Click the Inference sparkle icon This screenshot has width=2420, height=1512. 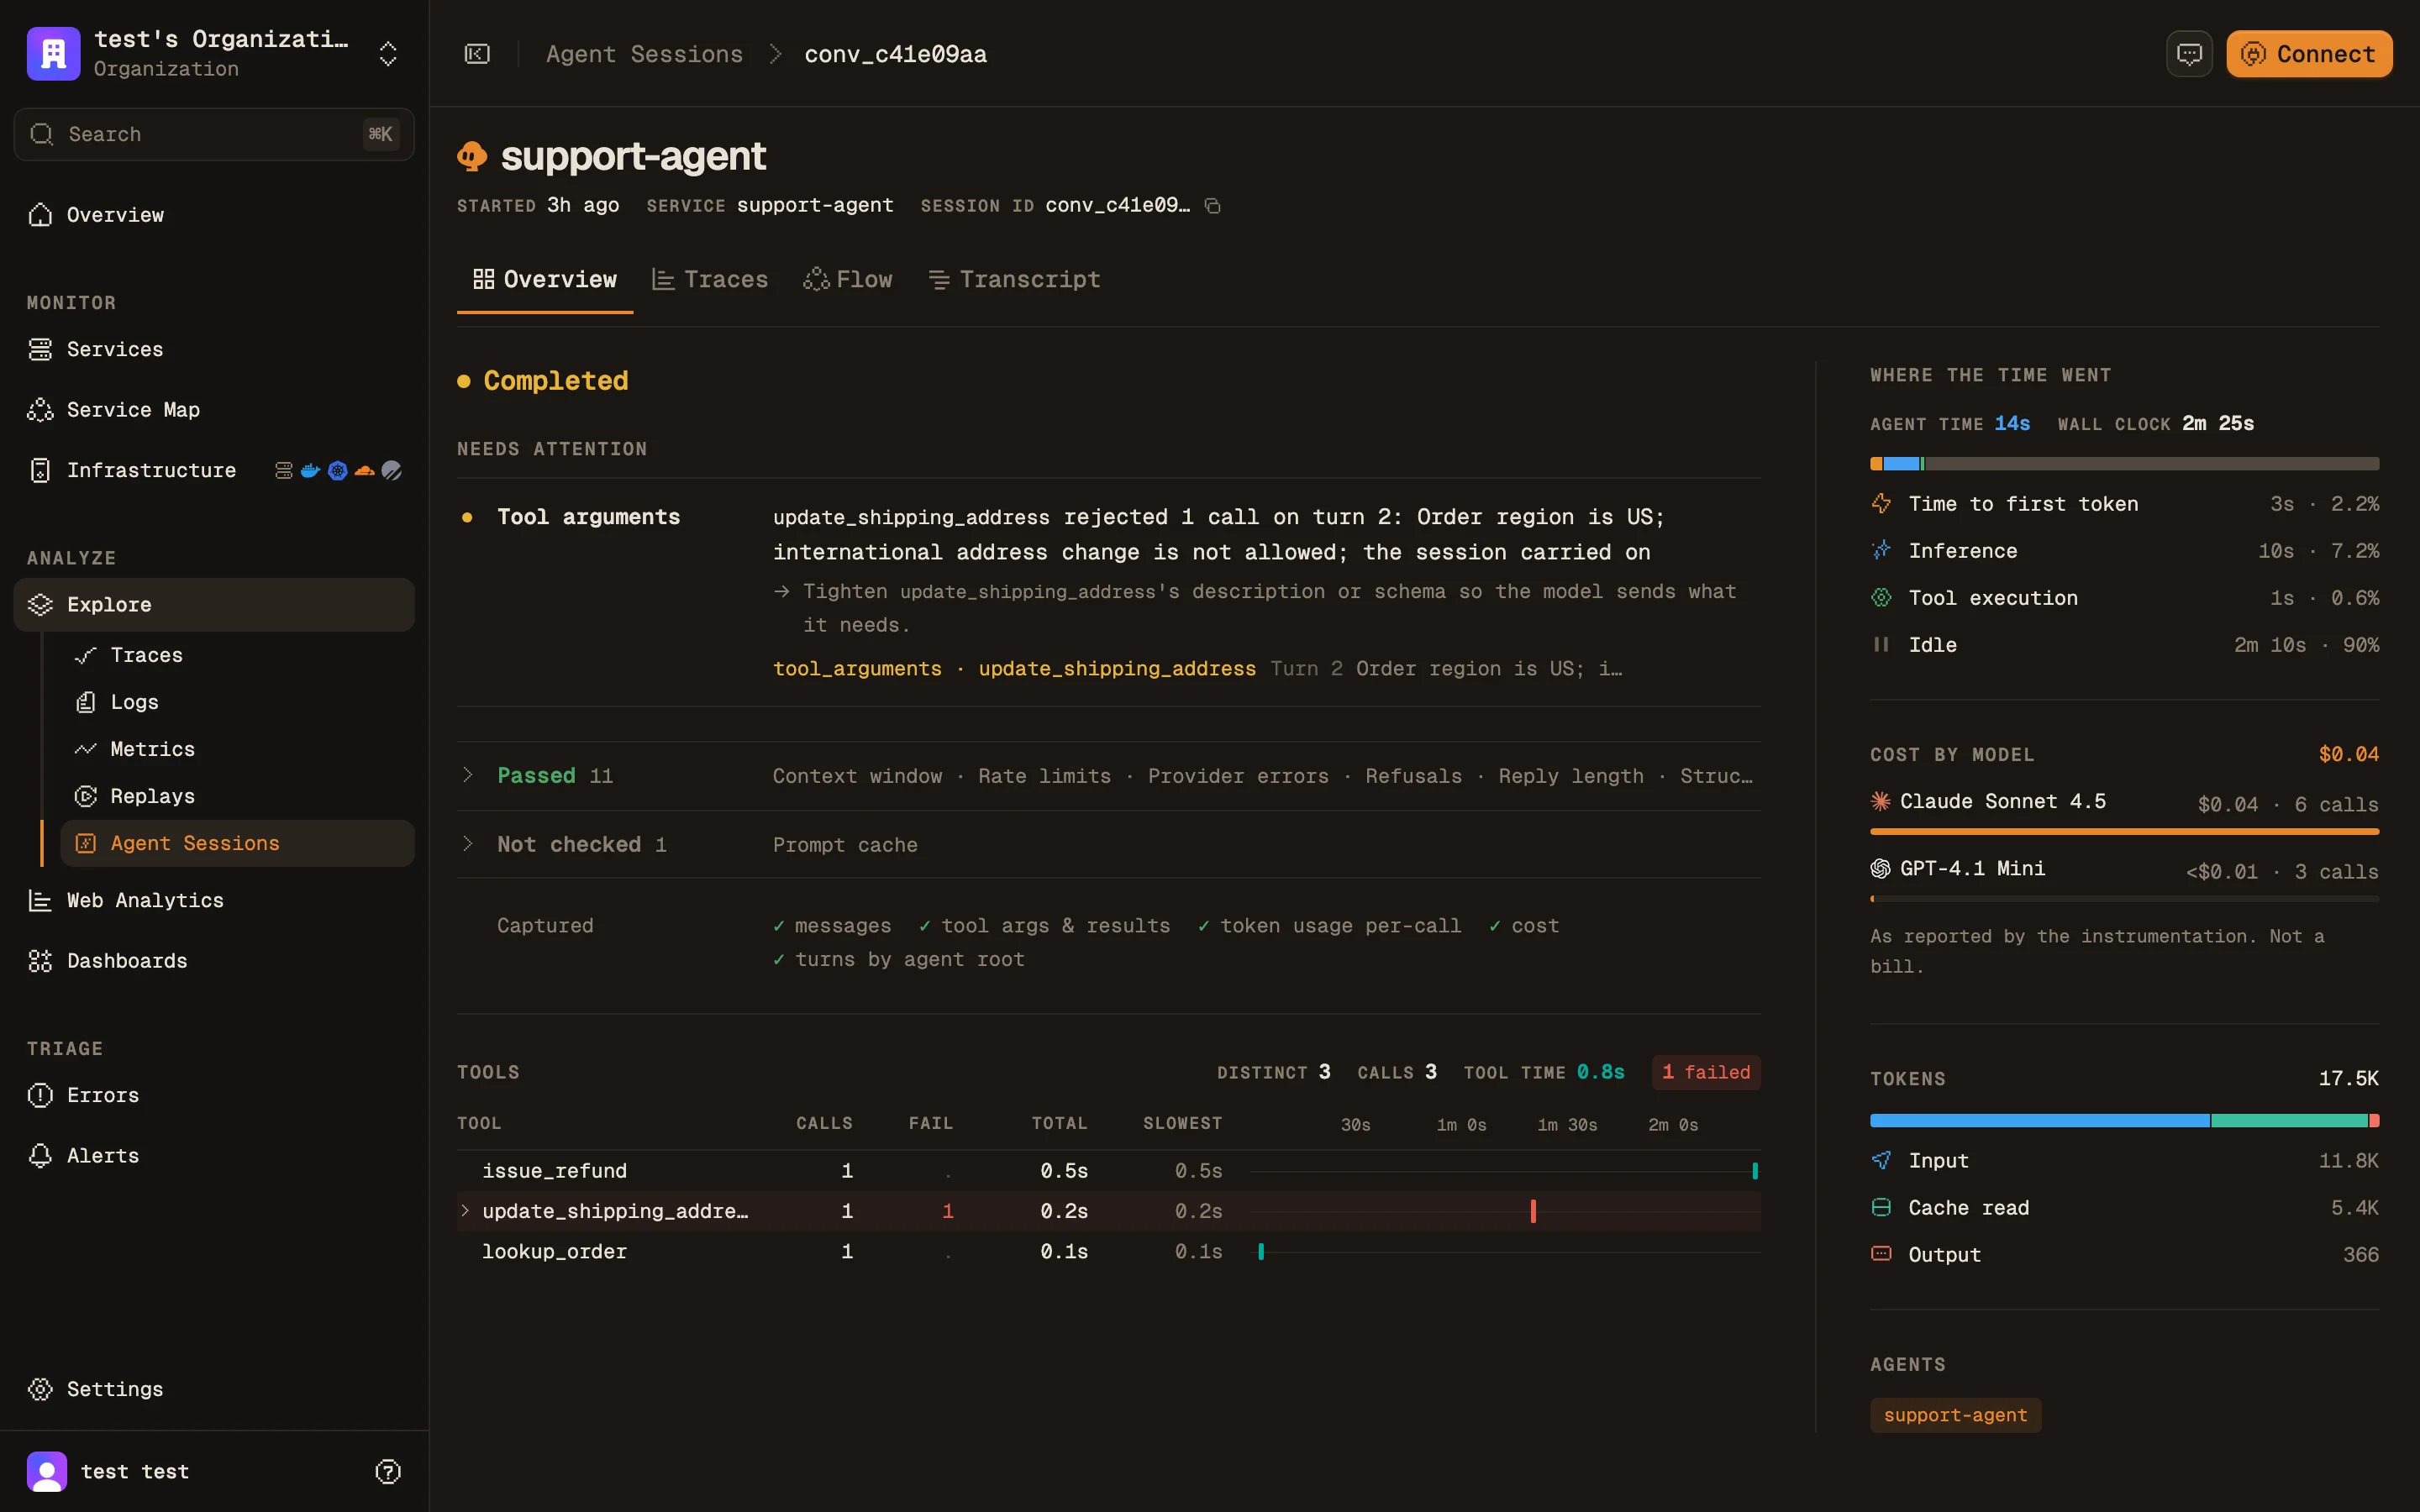coord(1881,551)
